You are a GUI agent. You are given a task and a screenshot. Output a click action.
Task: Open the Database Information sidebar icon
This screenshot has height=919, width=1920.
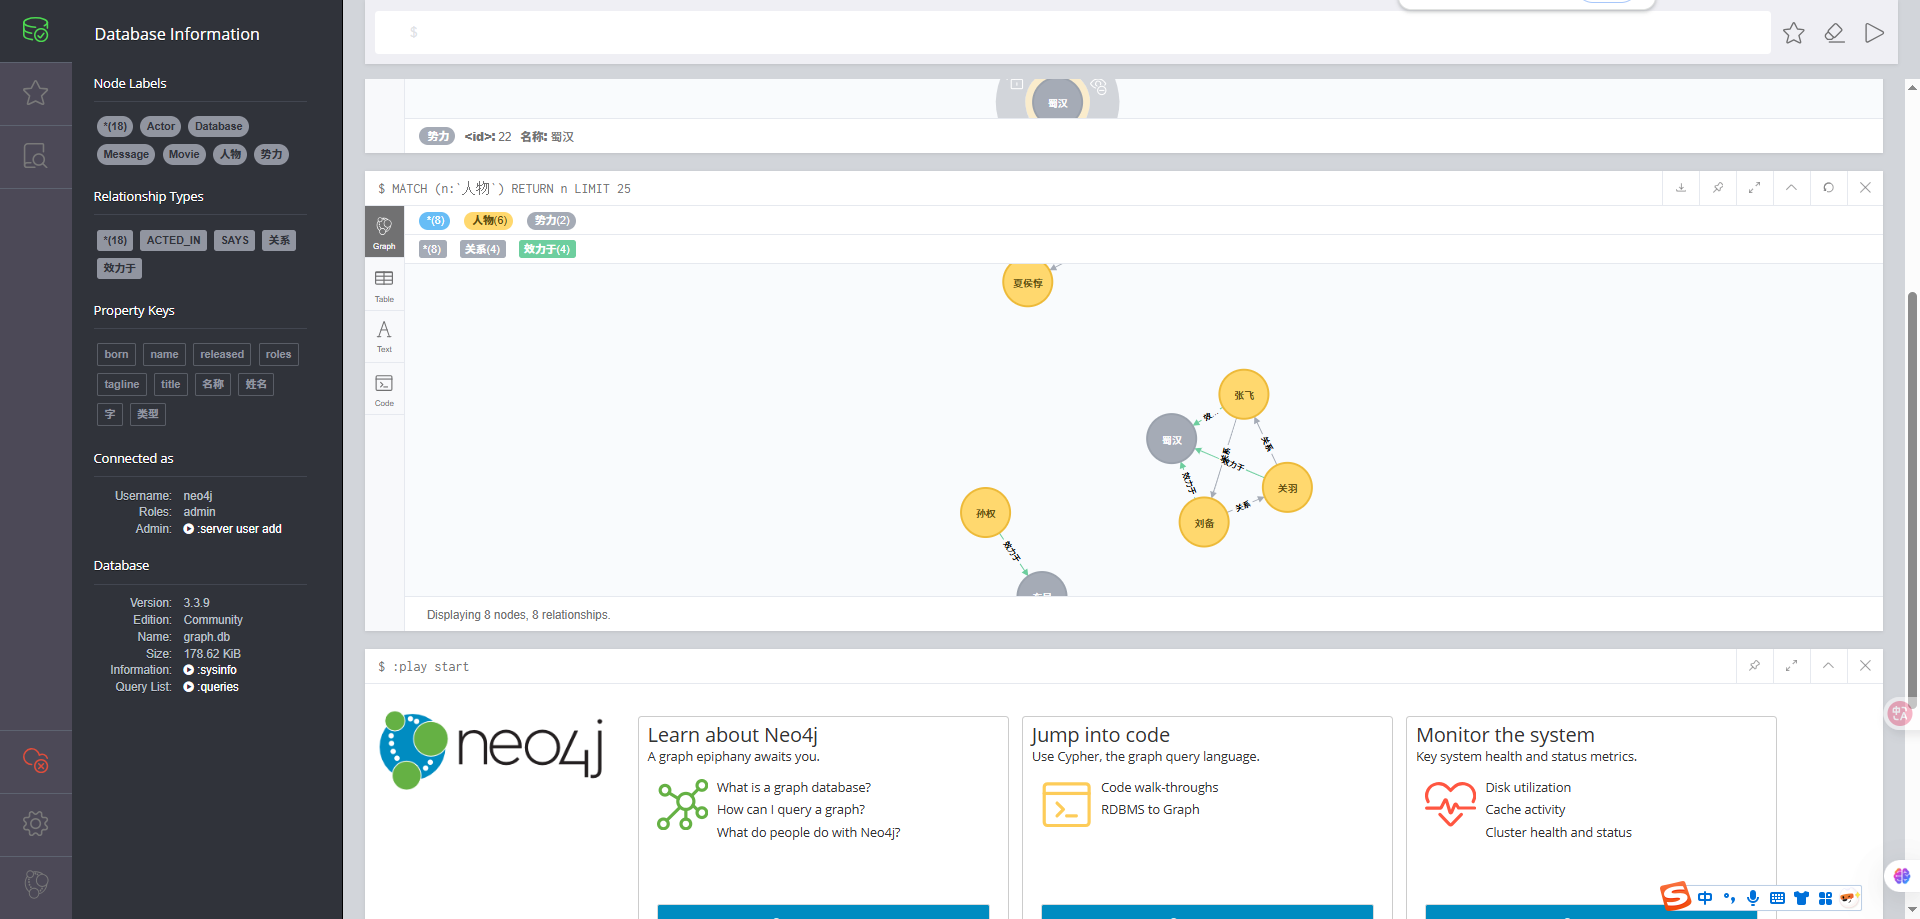pyautogui.click(x=35, y=30)
